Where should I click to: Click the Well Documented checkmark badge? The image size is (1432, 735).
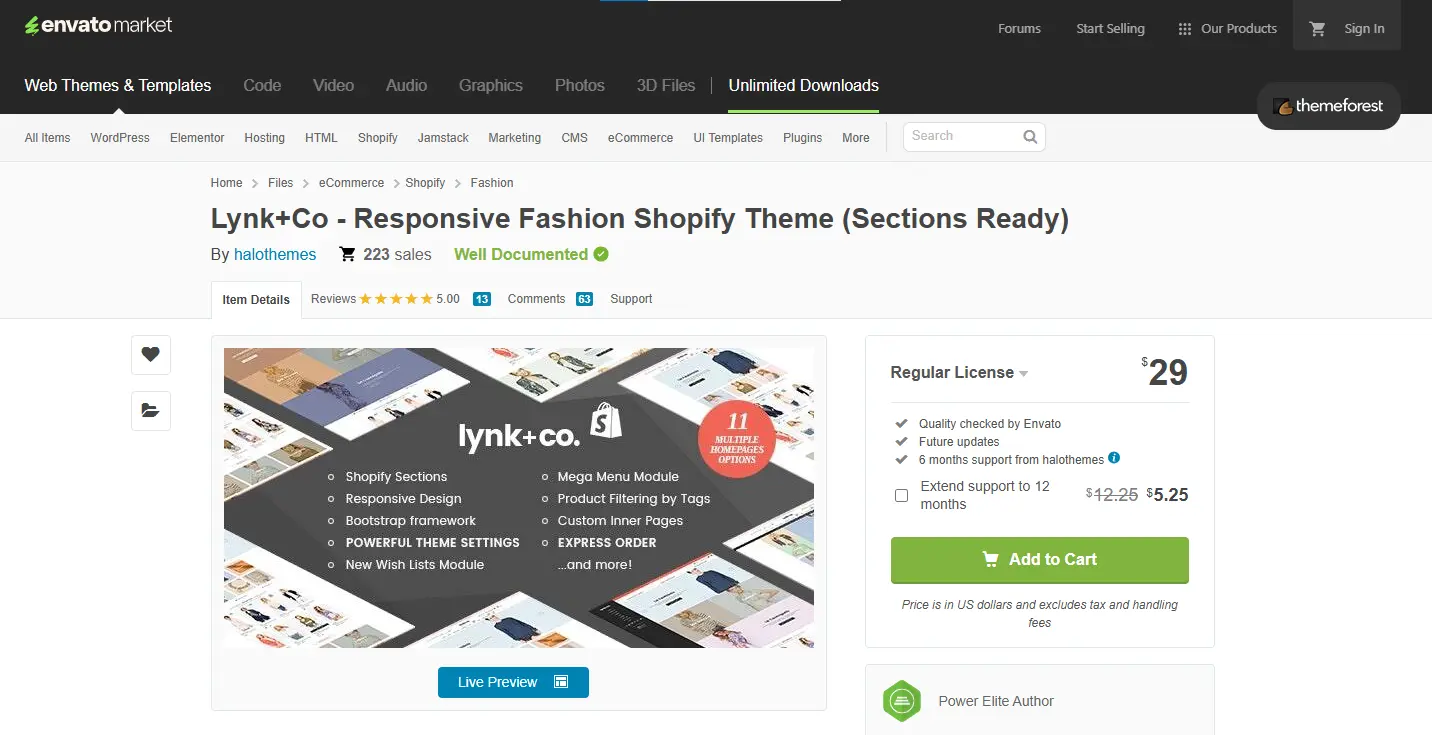point(601,254)
